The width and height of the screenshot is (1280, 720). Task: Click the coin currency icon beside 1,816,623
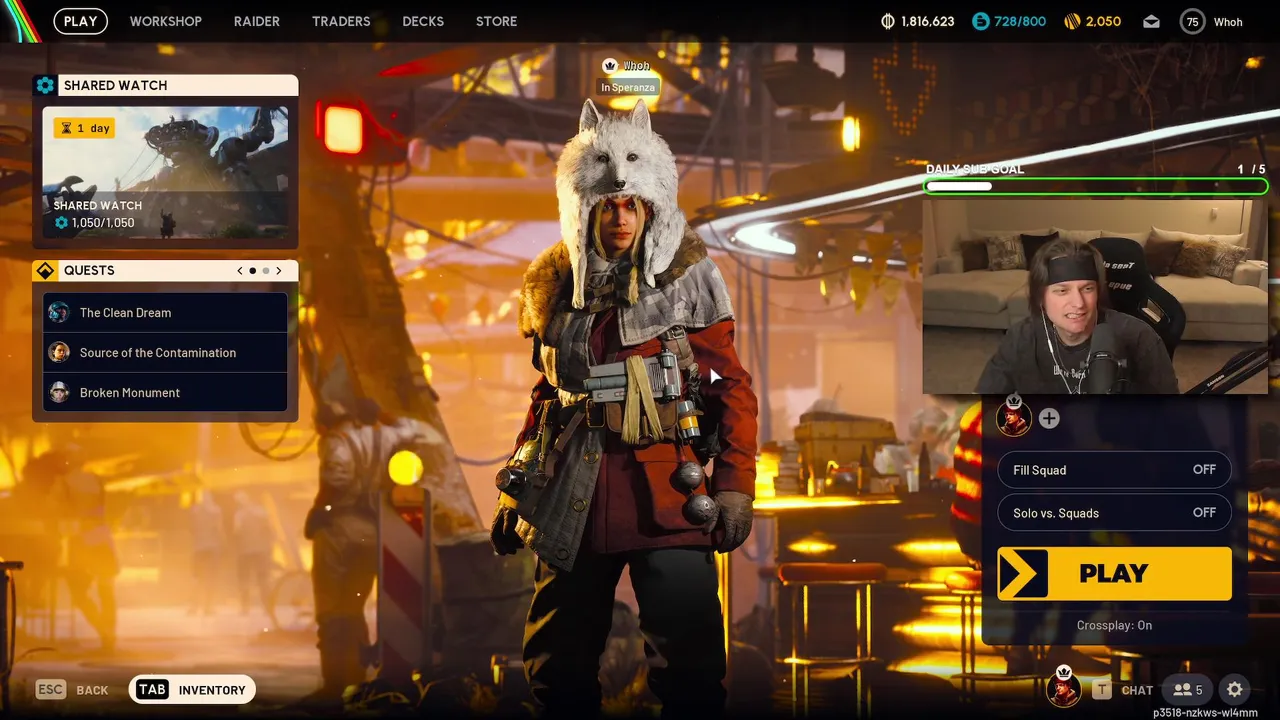(888, 21)
